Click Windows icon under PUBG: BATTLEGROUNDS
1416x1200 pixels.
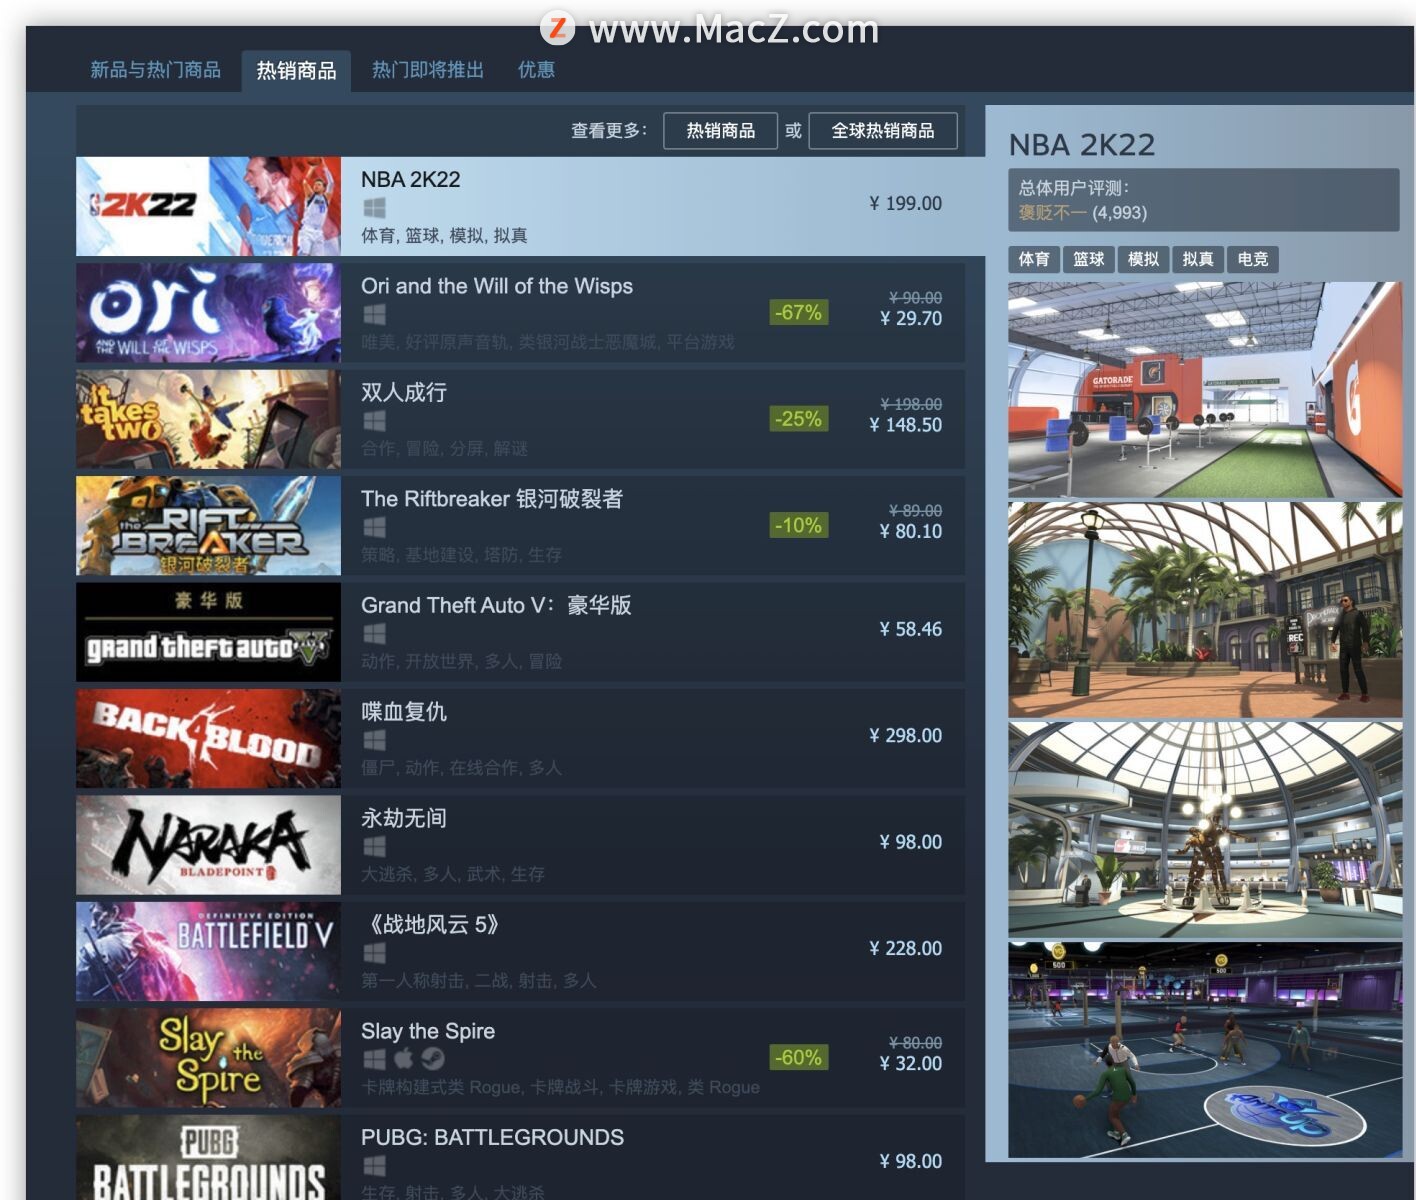374,1166
